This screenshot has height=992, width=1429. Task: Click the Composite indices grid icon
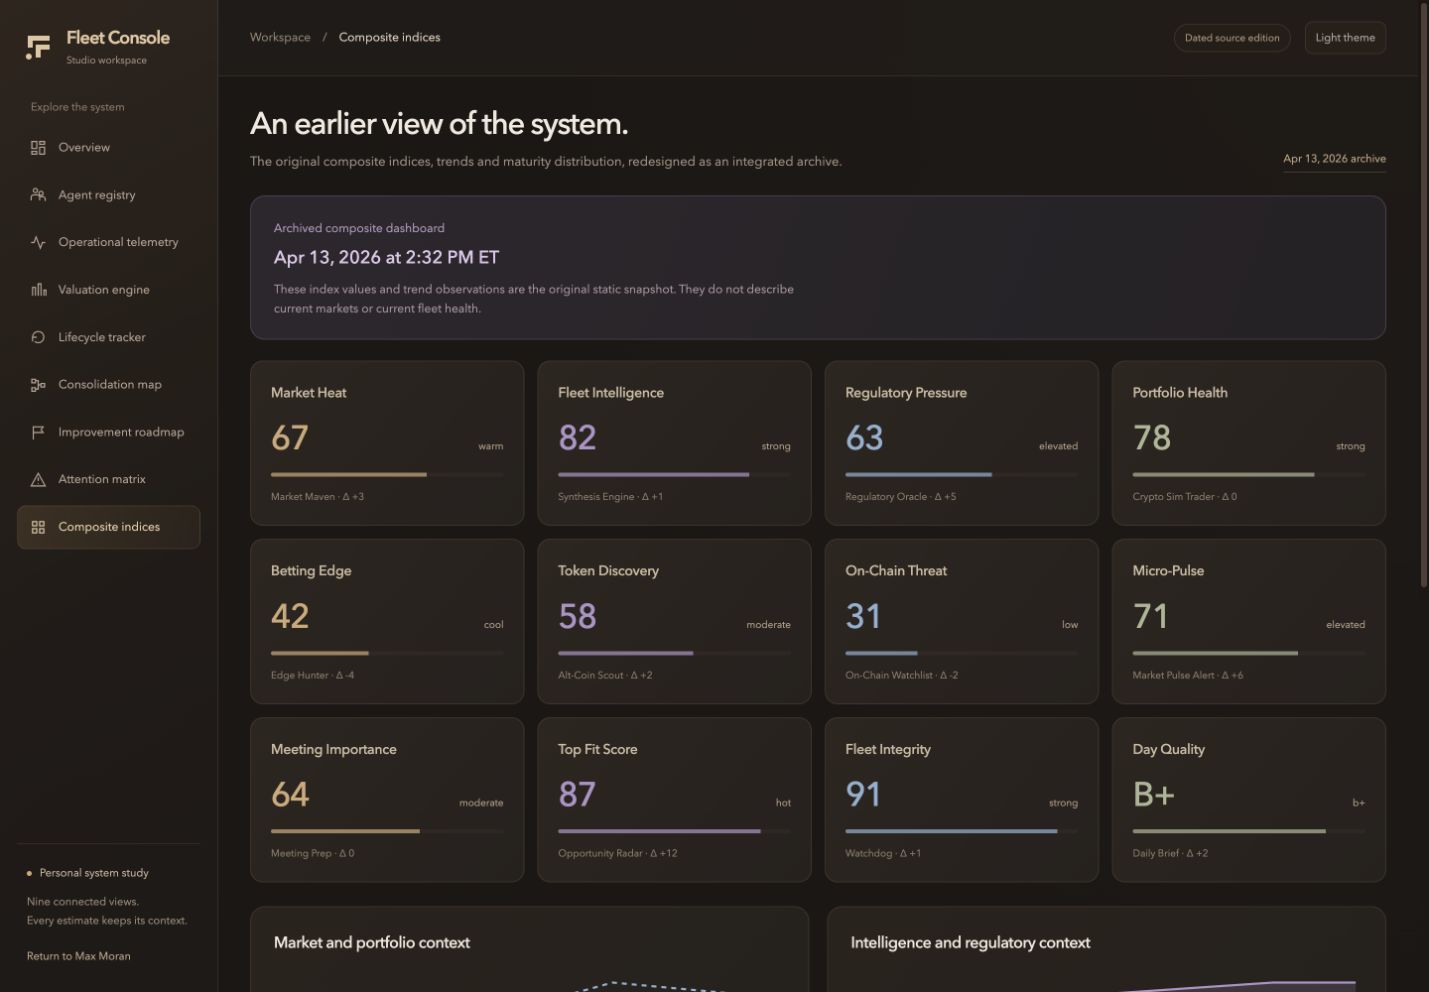click(38, 527)
